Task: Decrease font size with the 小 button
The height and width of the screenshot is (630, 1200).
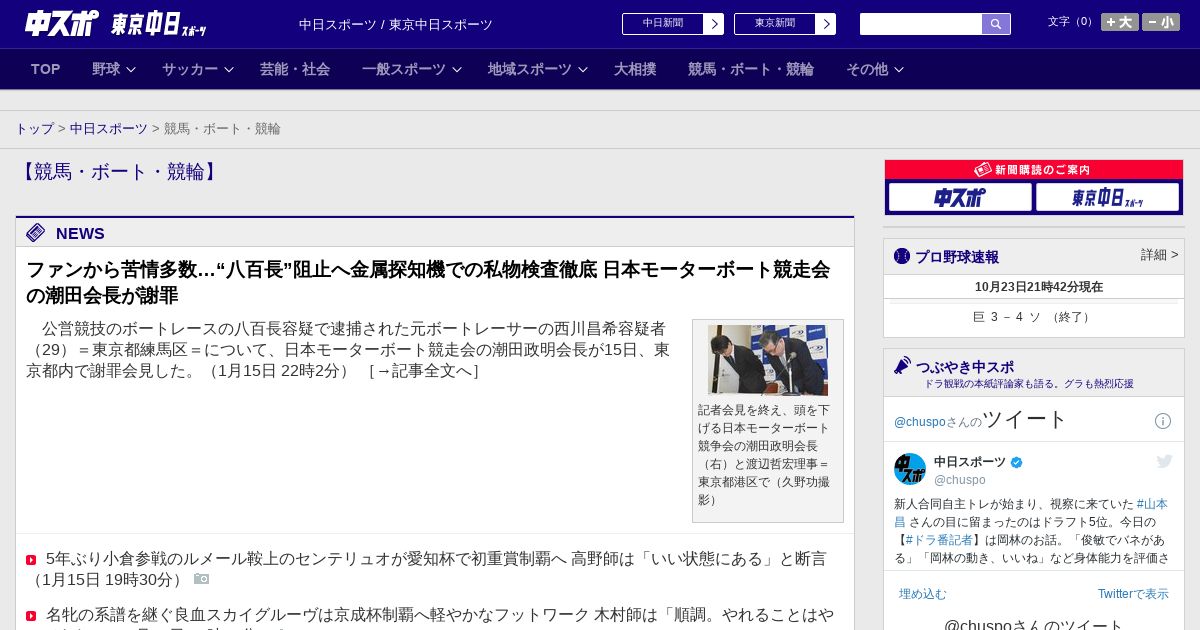Action: (1161, 22)
